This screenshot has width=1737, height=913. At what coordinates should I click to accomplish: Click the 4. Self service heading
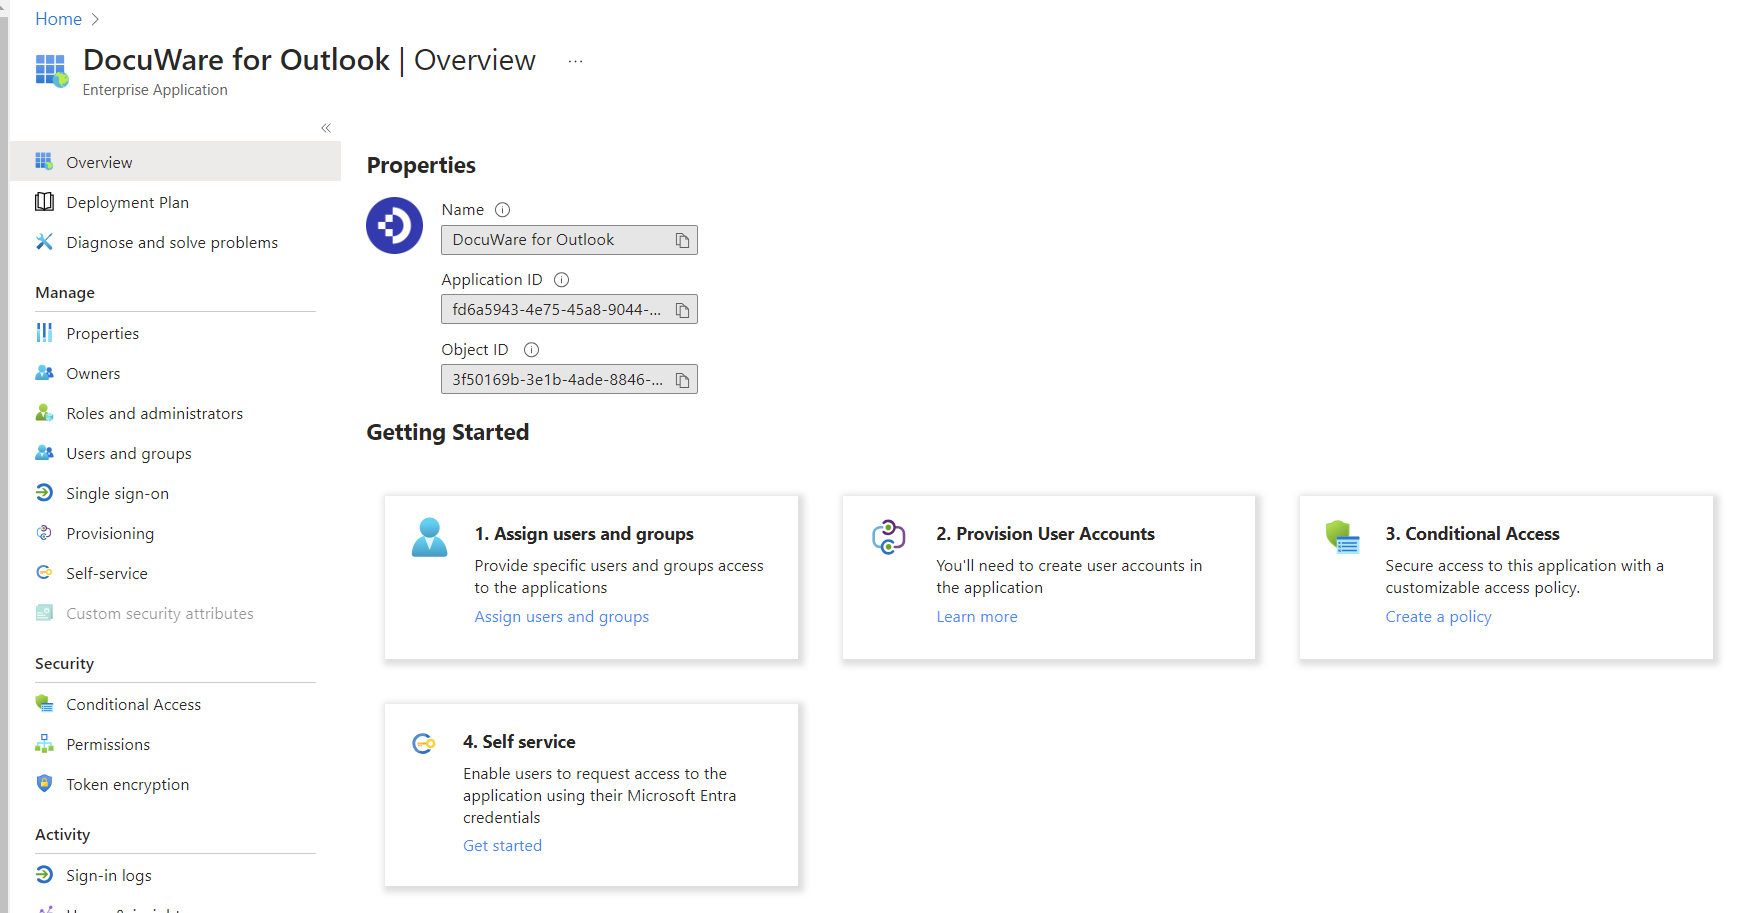pyautogui.click(x=519, y=742)
